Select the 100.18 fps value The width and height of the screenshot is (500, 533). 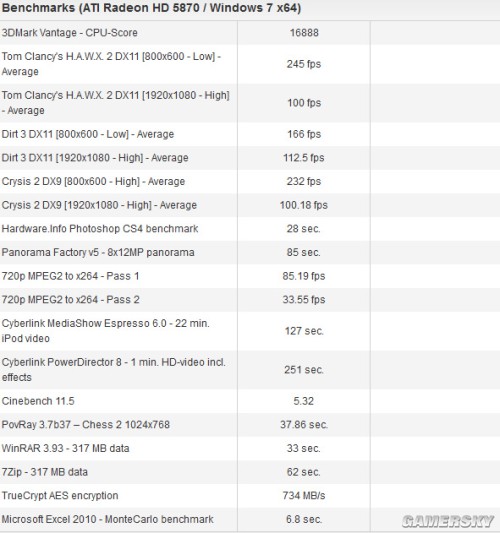tap(304, 205)
